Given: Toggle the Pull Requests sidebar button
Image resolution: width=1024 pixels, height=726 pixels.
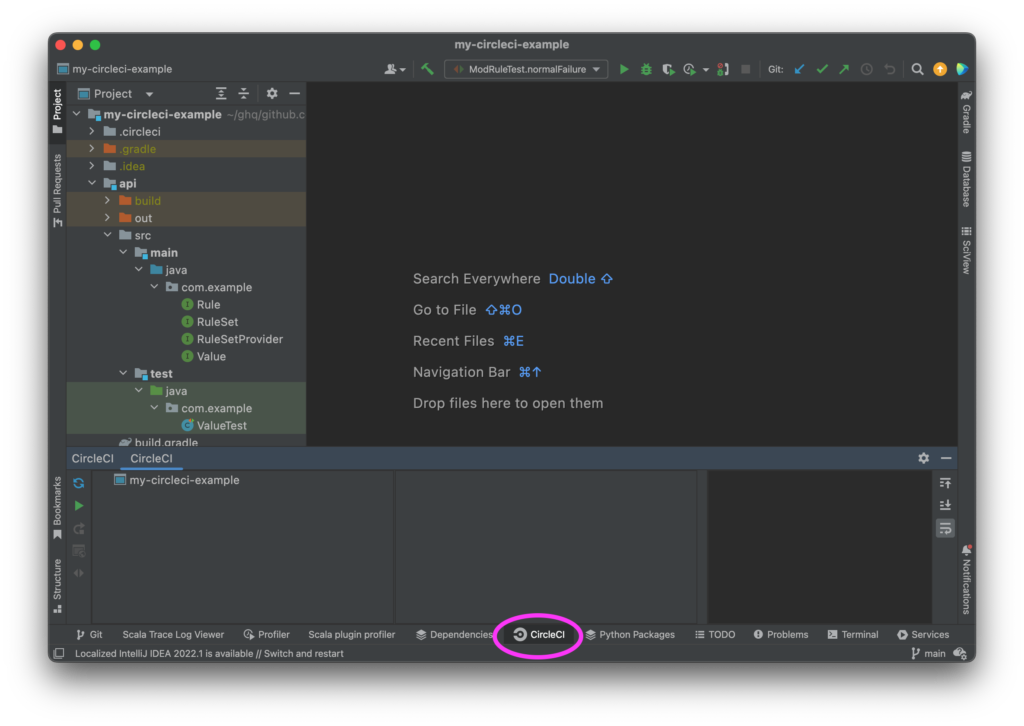Looking at the screenshot, I should (x=57, y=191).
